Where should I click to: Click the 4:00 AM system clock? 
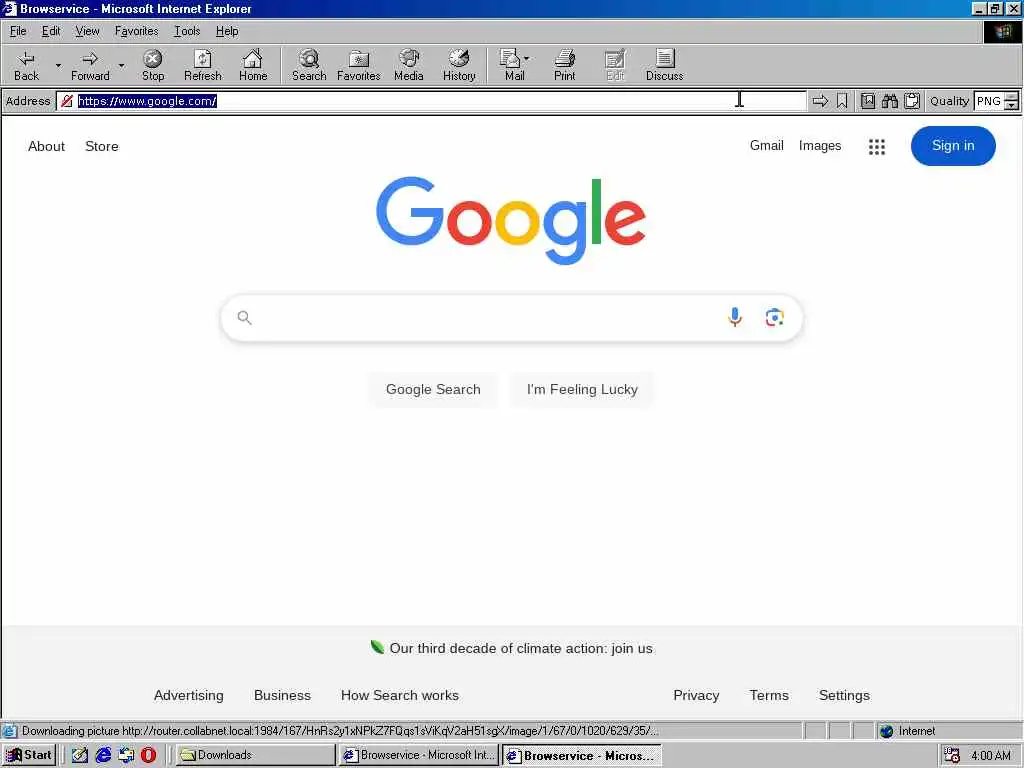pyautogui.click(x=991, y=756)
